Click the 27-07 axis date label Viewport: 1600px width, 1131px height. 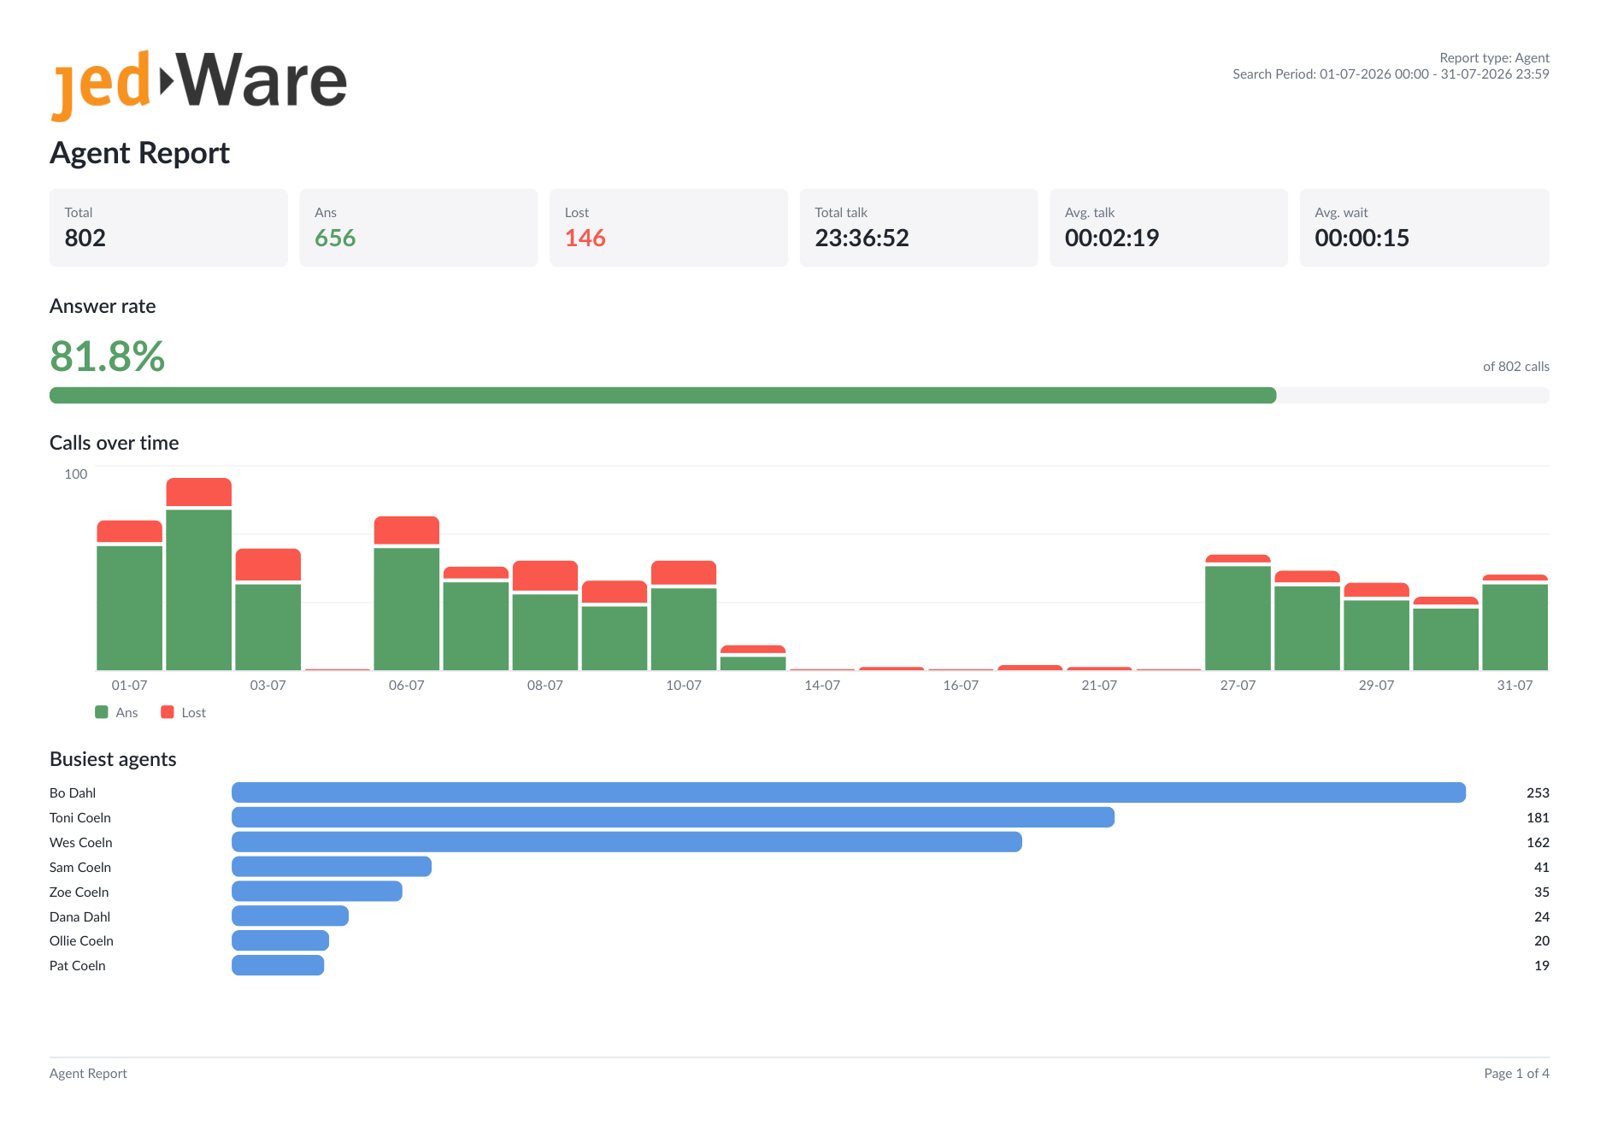tap(1238, 685)
